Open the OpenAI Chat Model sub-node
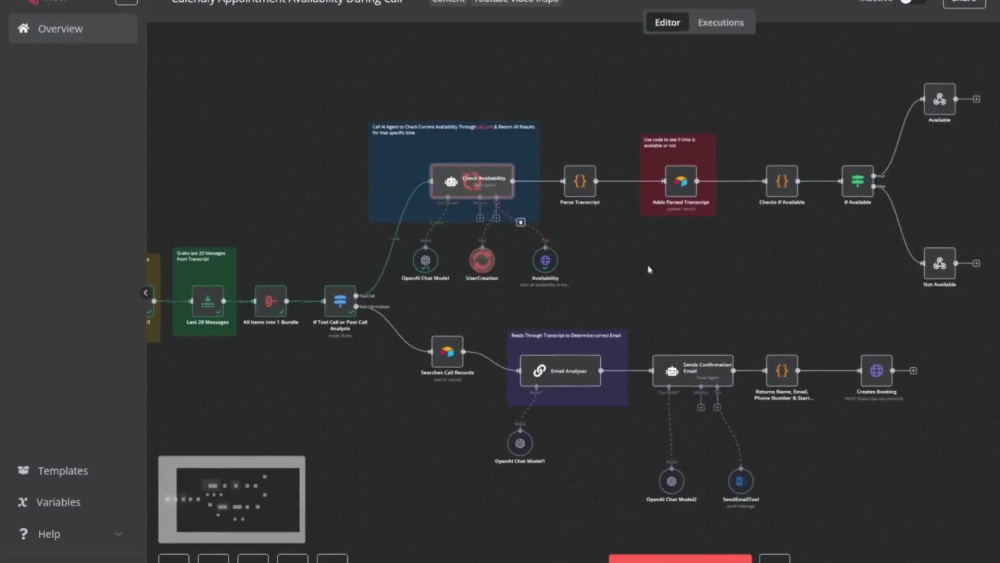 pos(425,260)
